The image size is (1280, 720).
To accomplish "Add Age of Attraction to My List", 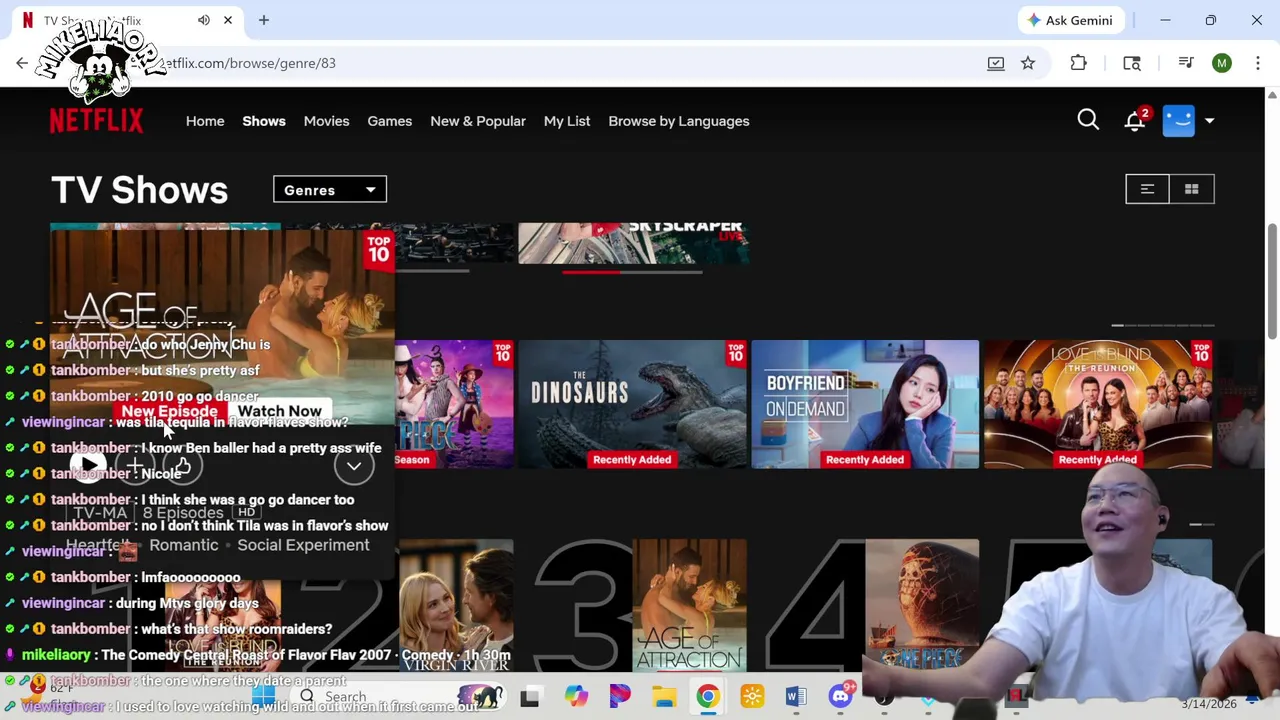I will coord(135,466).
